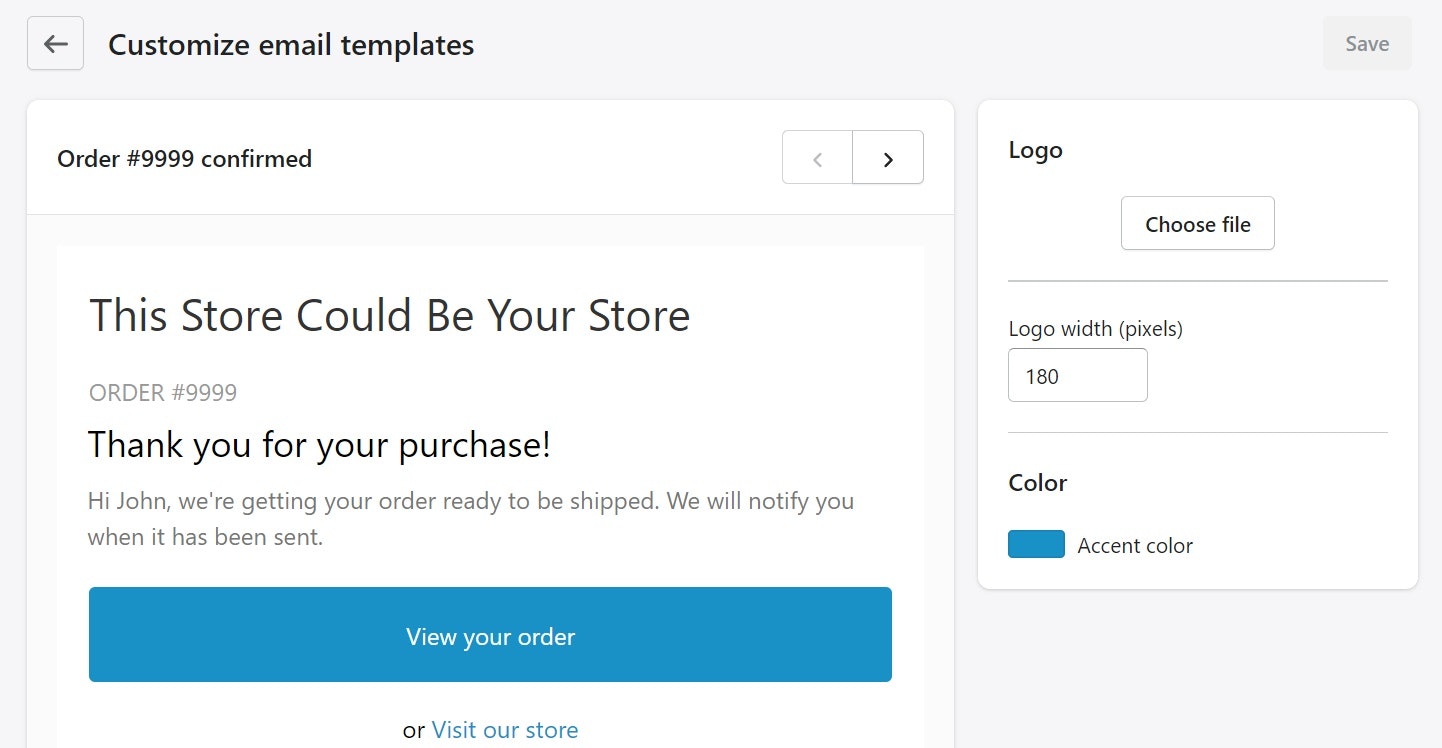Click the Customize email templates page title
This screenshot has height=748, width=1442.
(291, 44)
